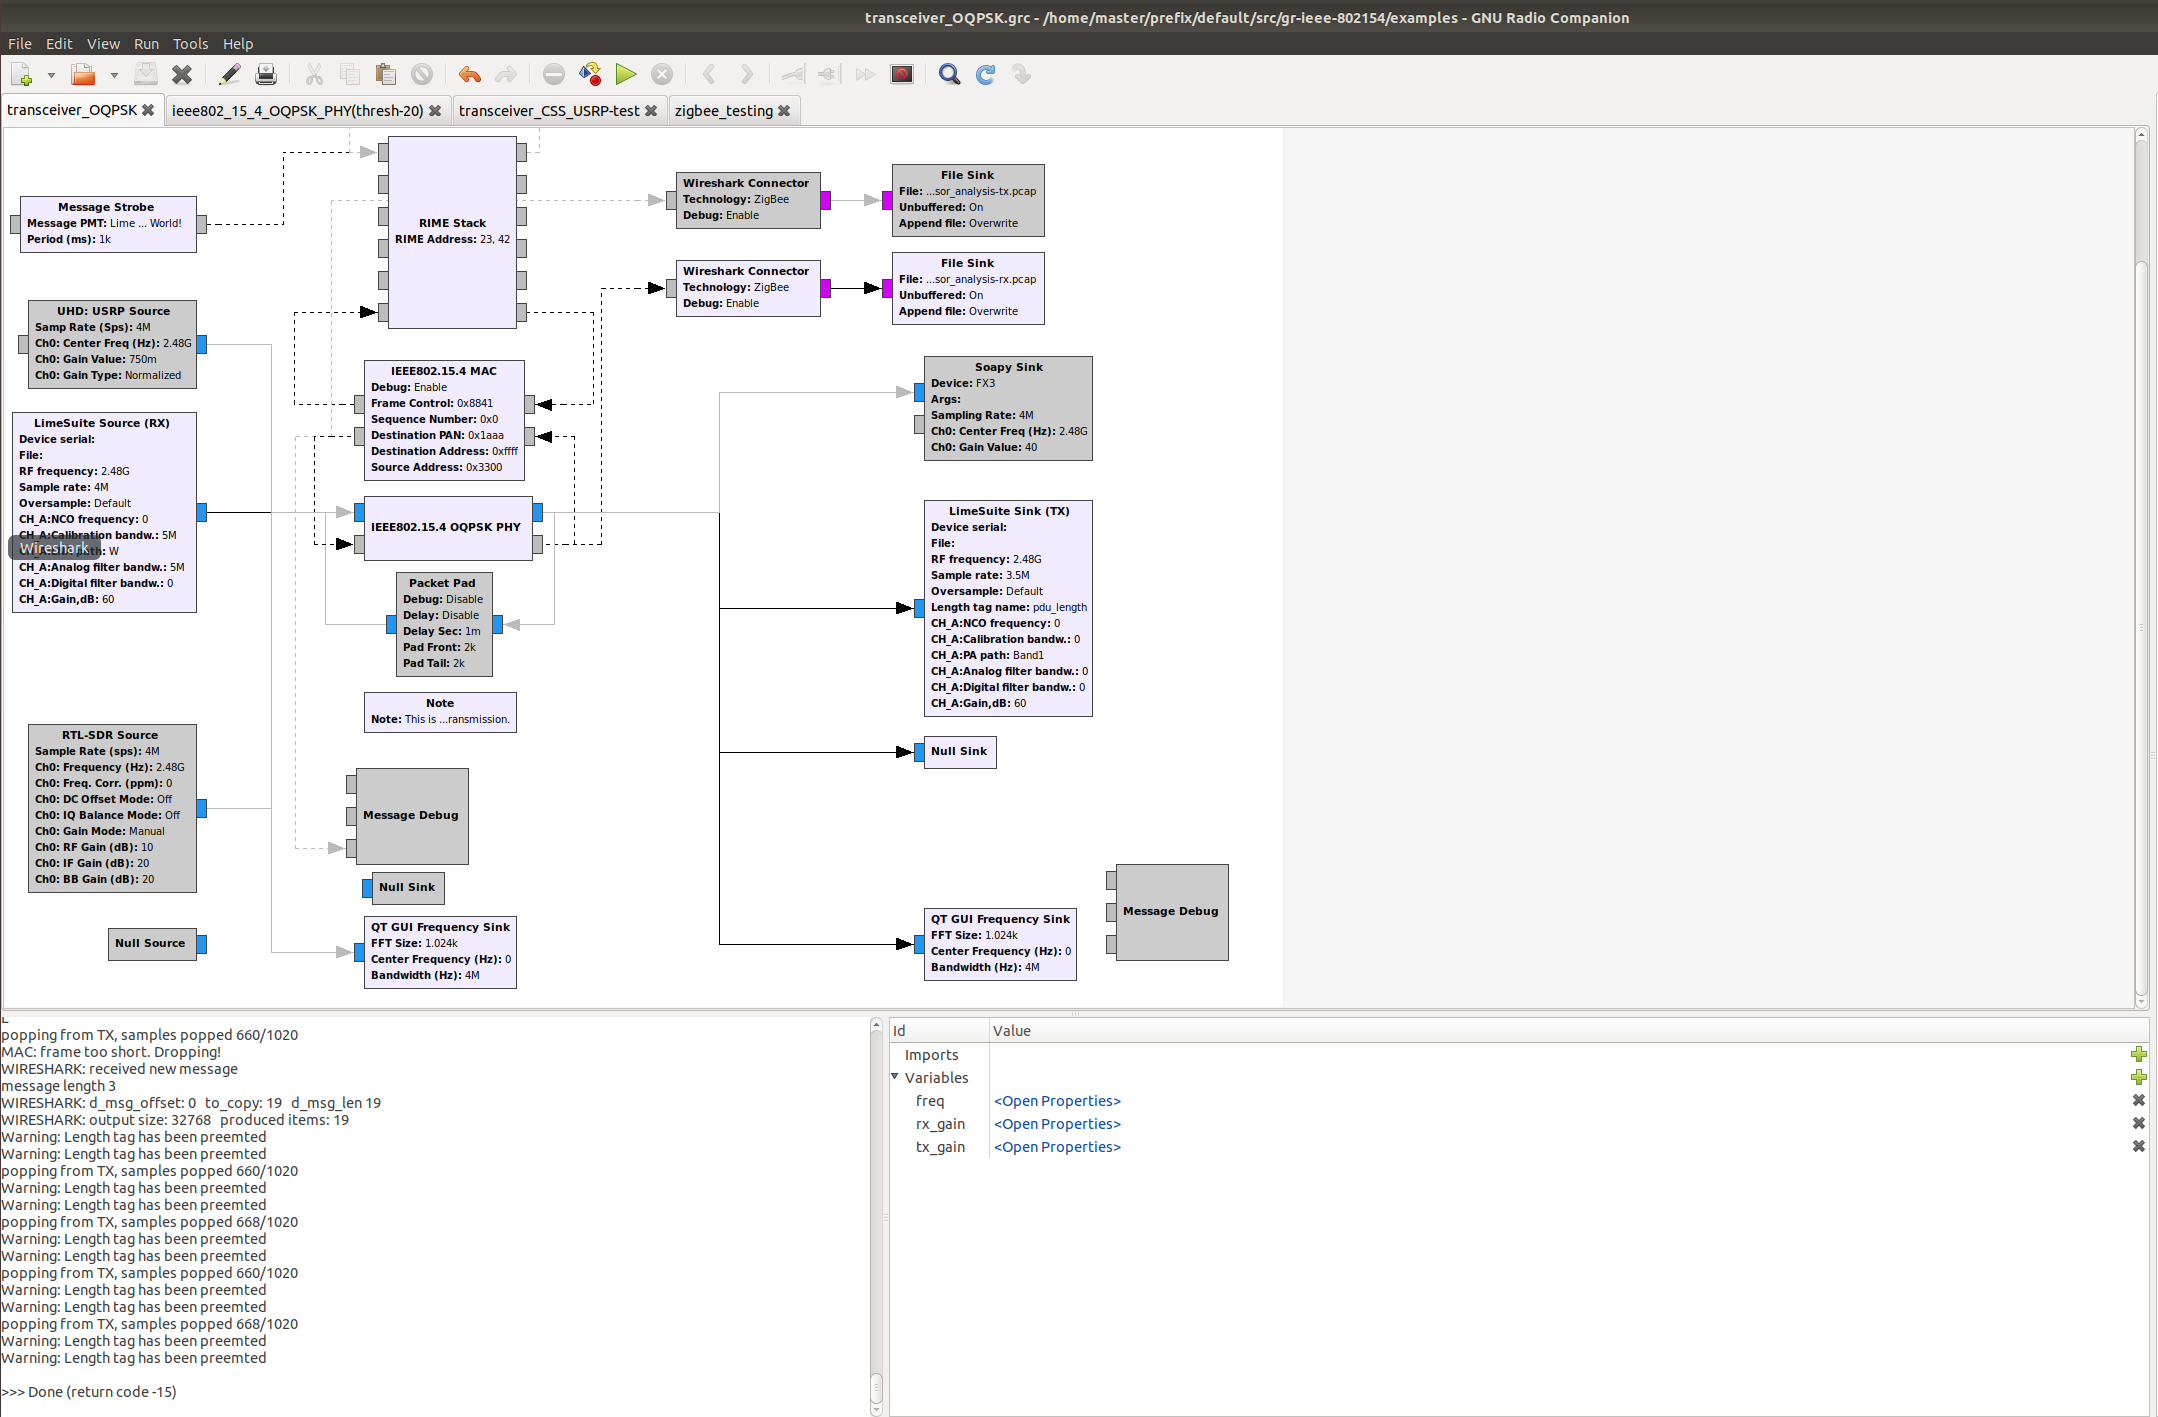This screenshot has height=1417, width=2158.
Task: Click the Find blocks magnifier icon
Action: pyautogui.click(x=949, y=74)
